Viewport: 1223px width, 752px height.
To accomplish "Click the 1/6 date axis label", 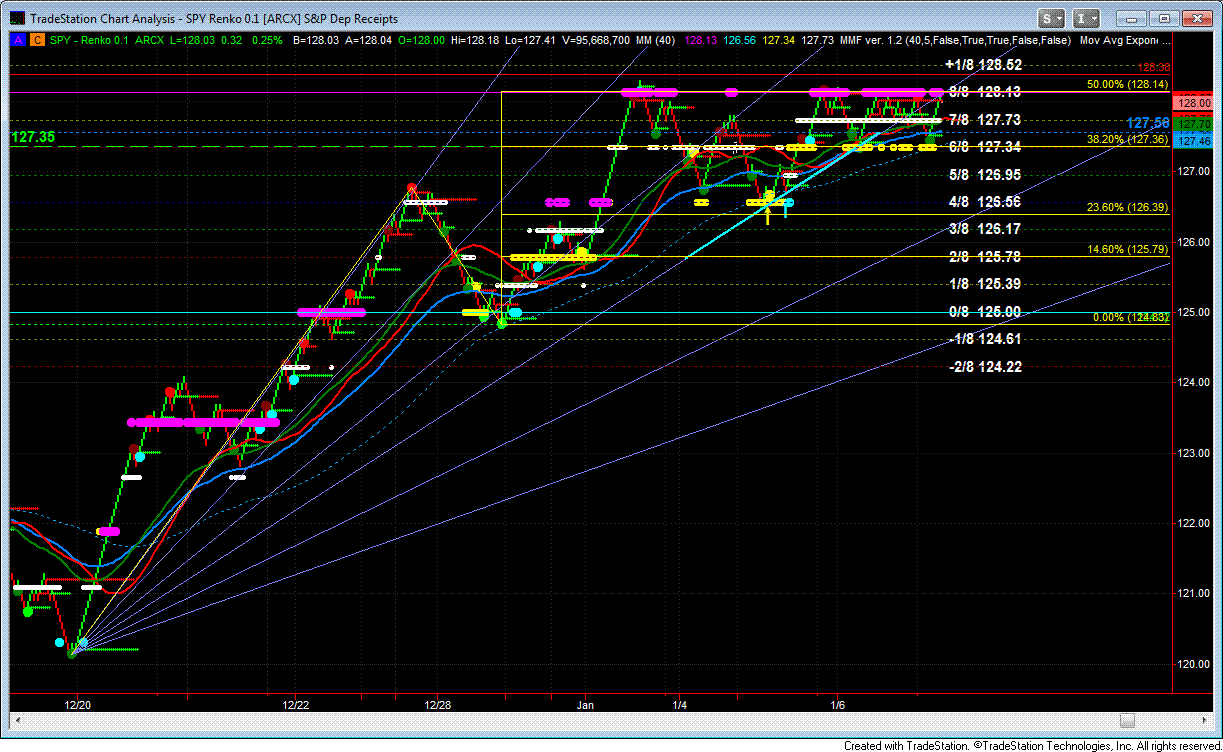I will coord(838,705).
